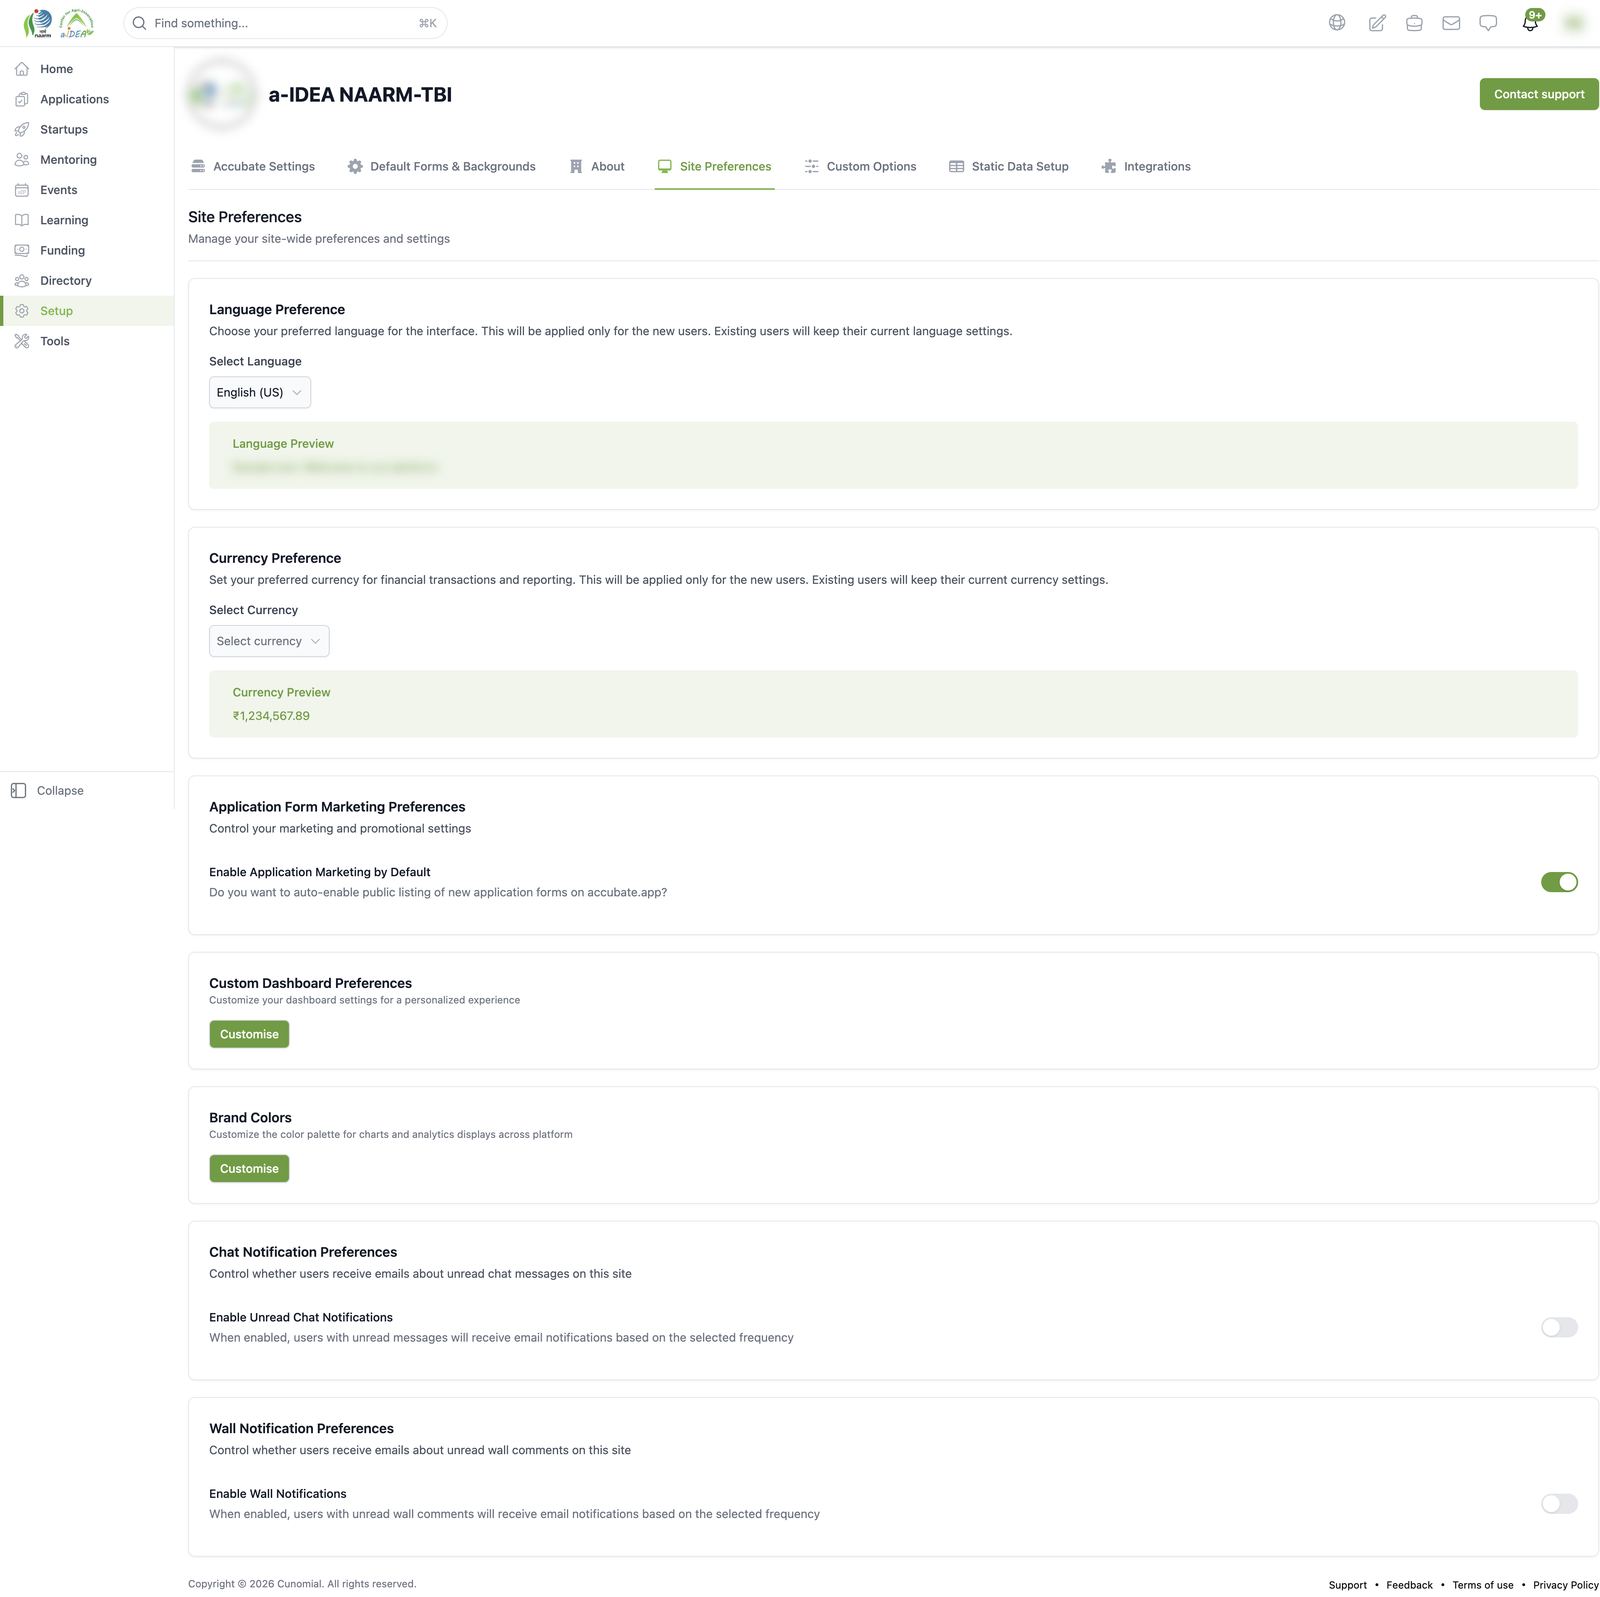Click Customise under Custom Dashboard Preferences
This screenshot has height=1597, width=1600.
point(249,1034)
